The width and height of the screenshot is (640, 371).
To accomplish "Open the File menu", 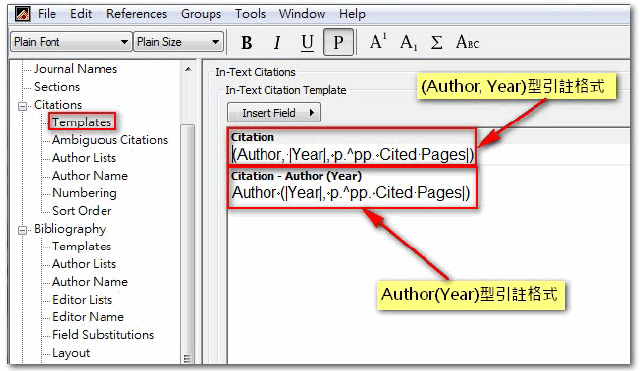I will point(47,14).
